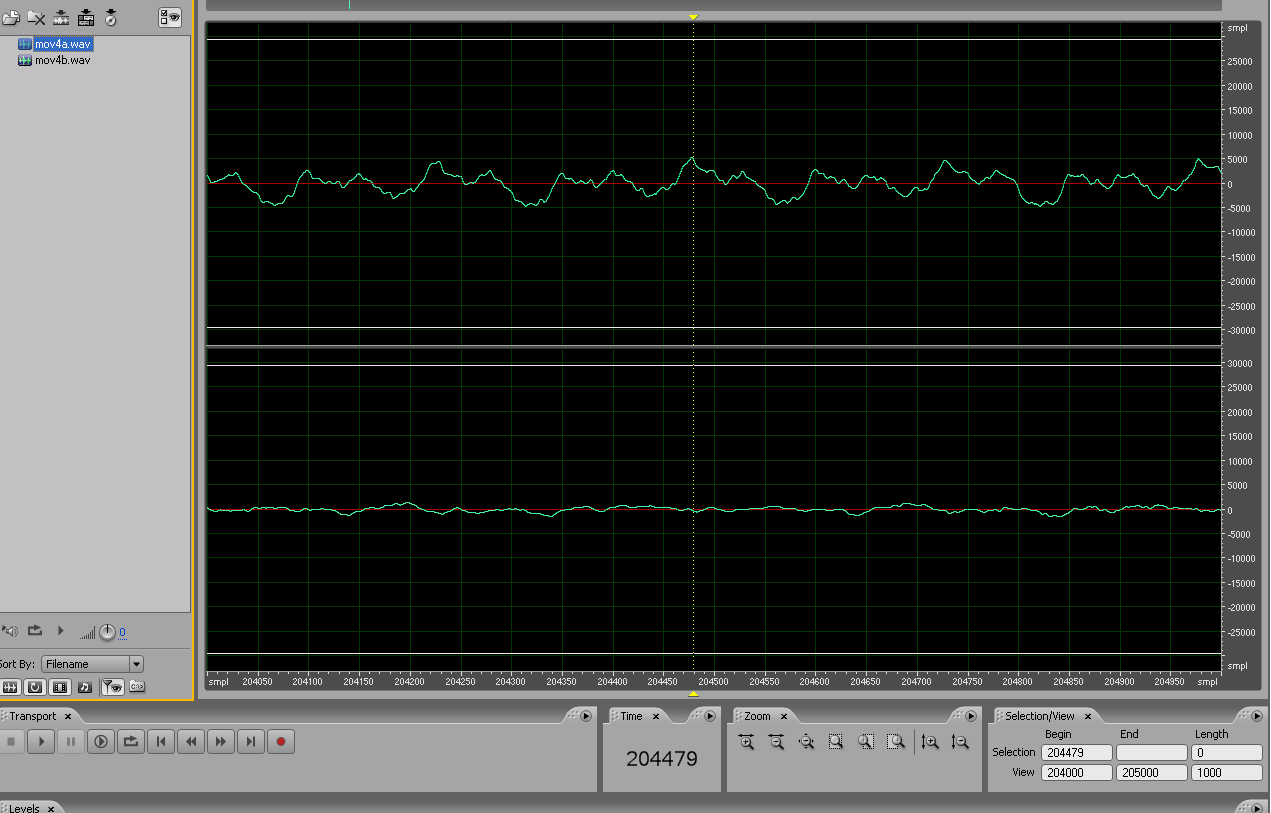Viewport: 1271px width, 813px height.
Task: Open the Selection/View panel options menu arrow
Action: pyautogui.click(x=1259, y=716)
